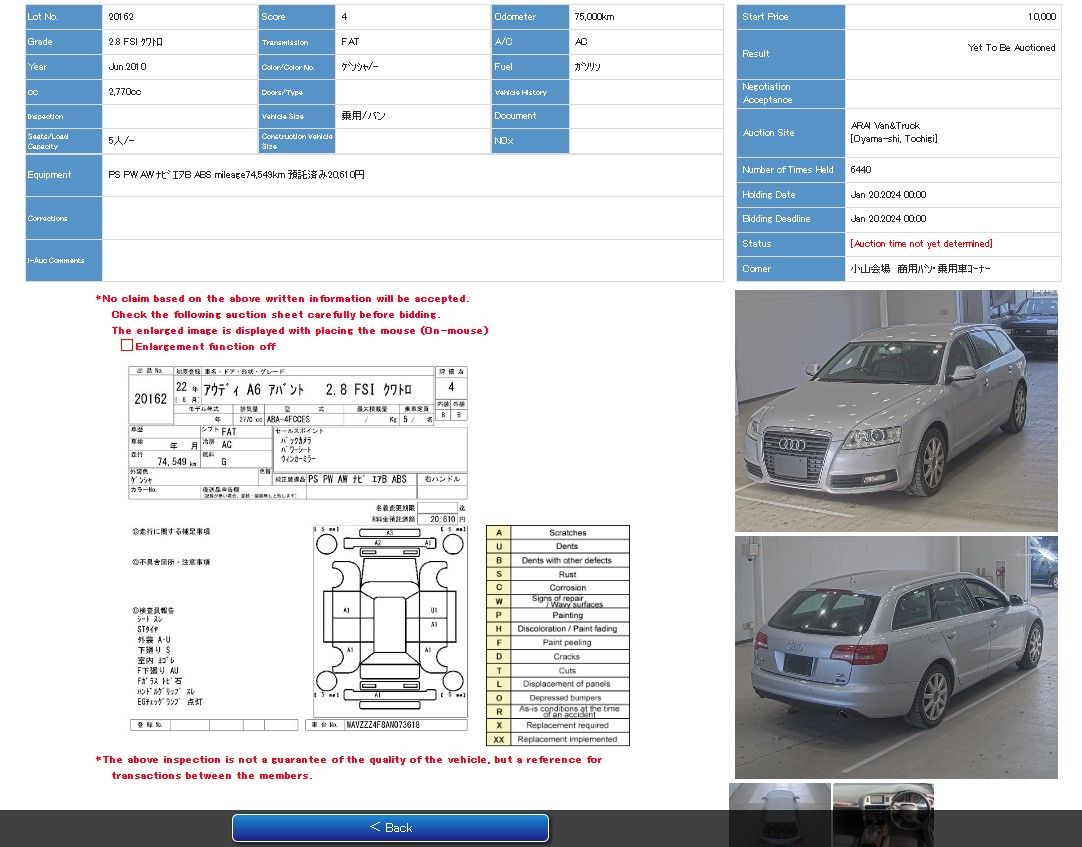Image resolution: width=1082 pixels, height=847 pixels.
Task: Tick the Enlargement function off checkbox
Action: click(x=127, y=345)
